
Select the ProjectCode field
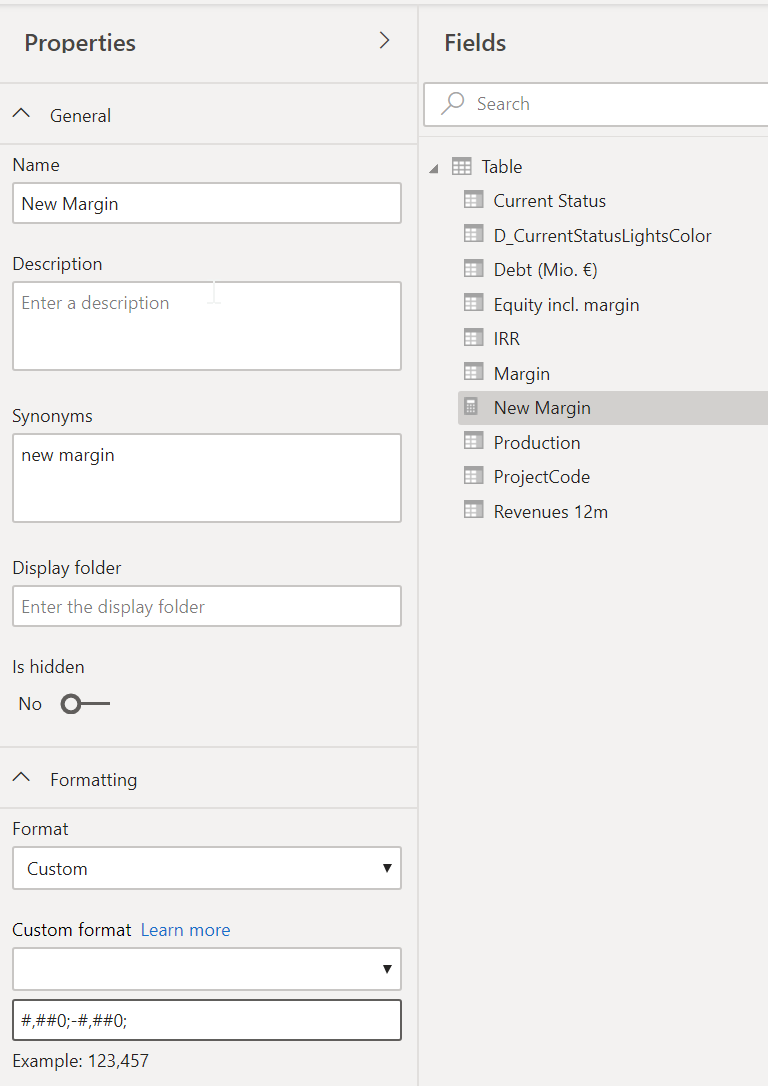(x=542, y=477)
